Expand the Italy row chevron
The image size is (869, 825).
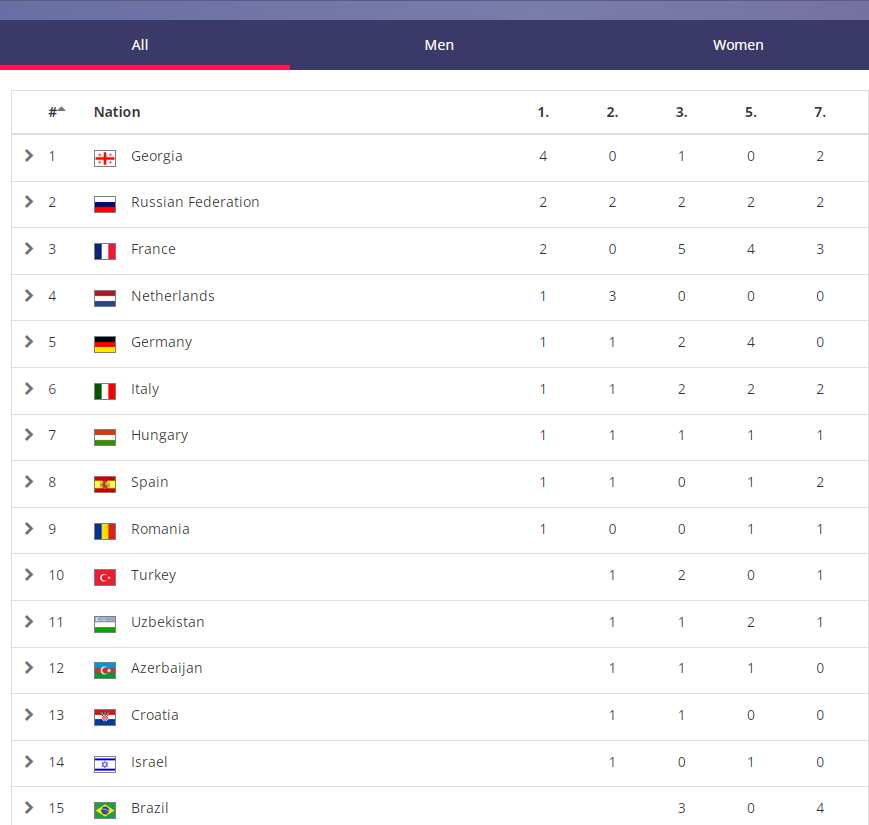[x=29, y=389]
